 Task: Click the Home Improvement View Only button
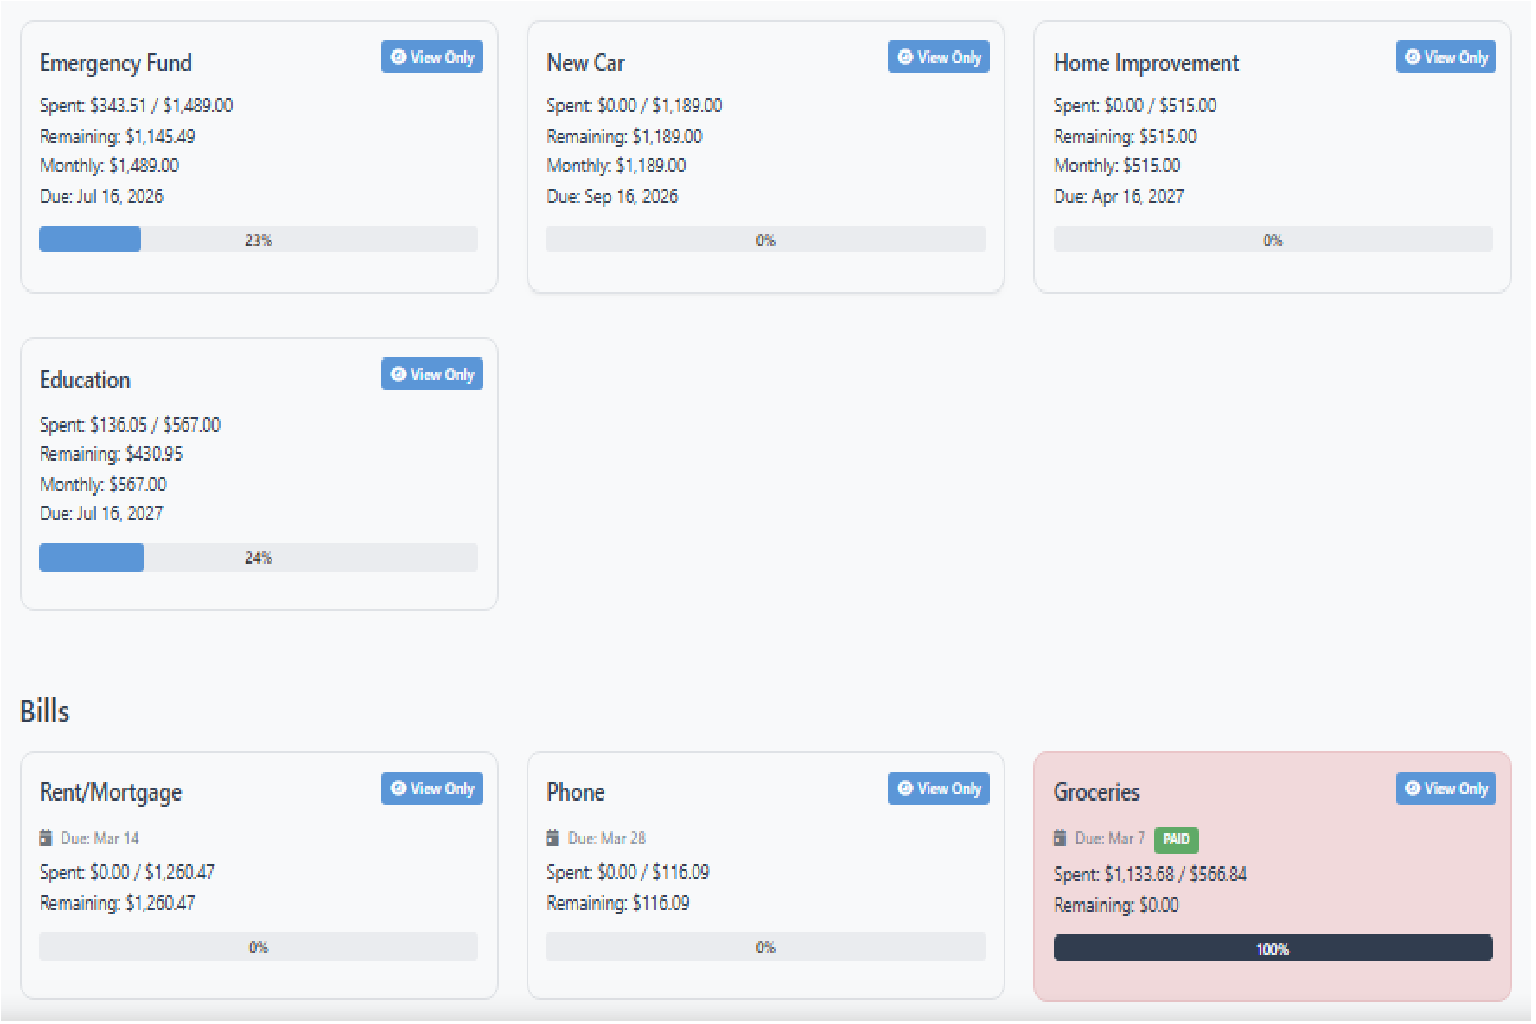1445,57
